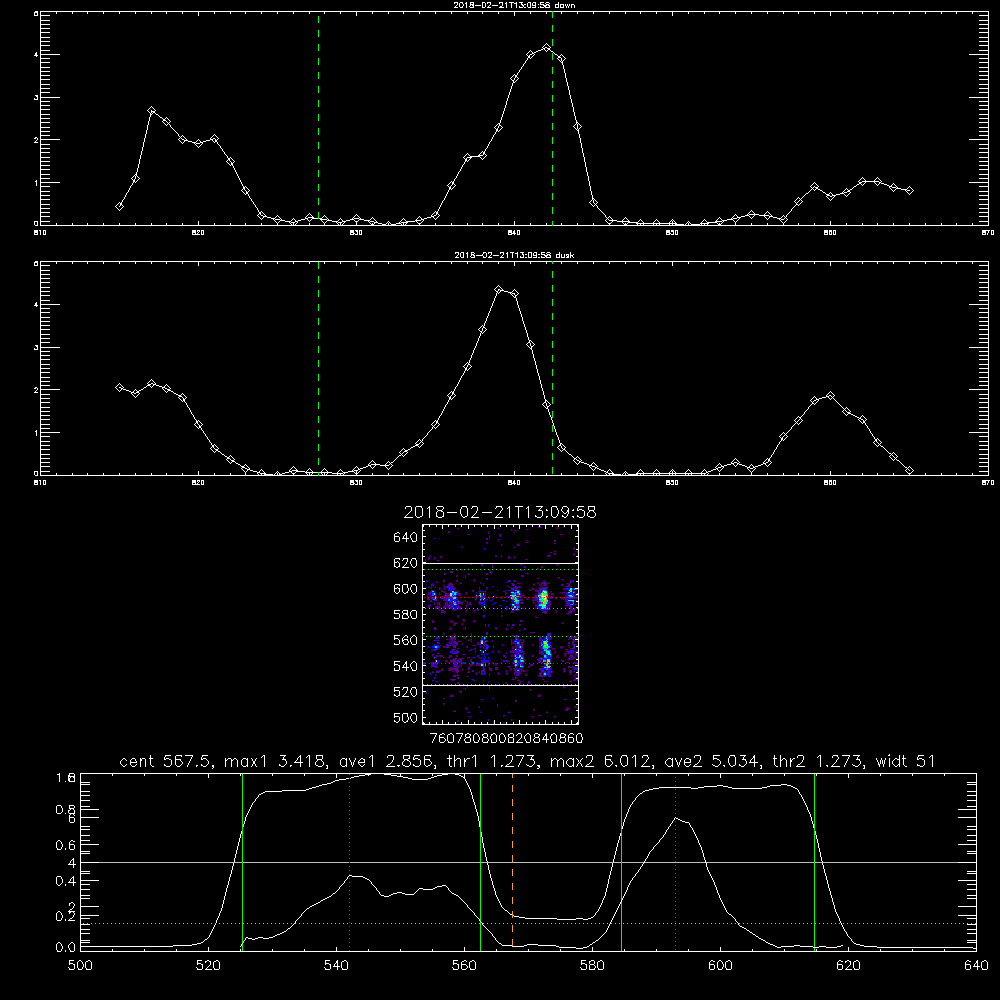Screen dimensions: 1000x1000
Task: Click the first data diamond of the dawn curve
Action: tap(119, 207)
